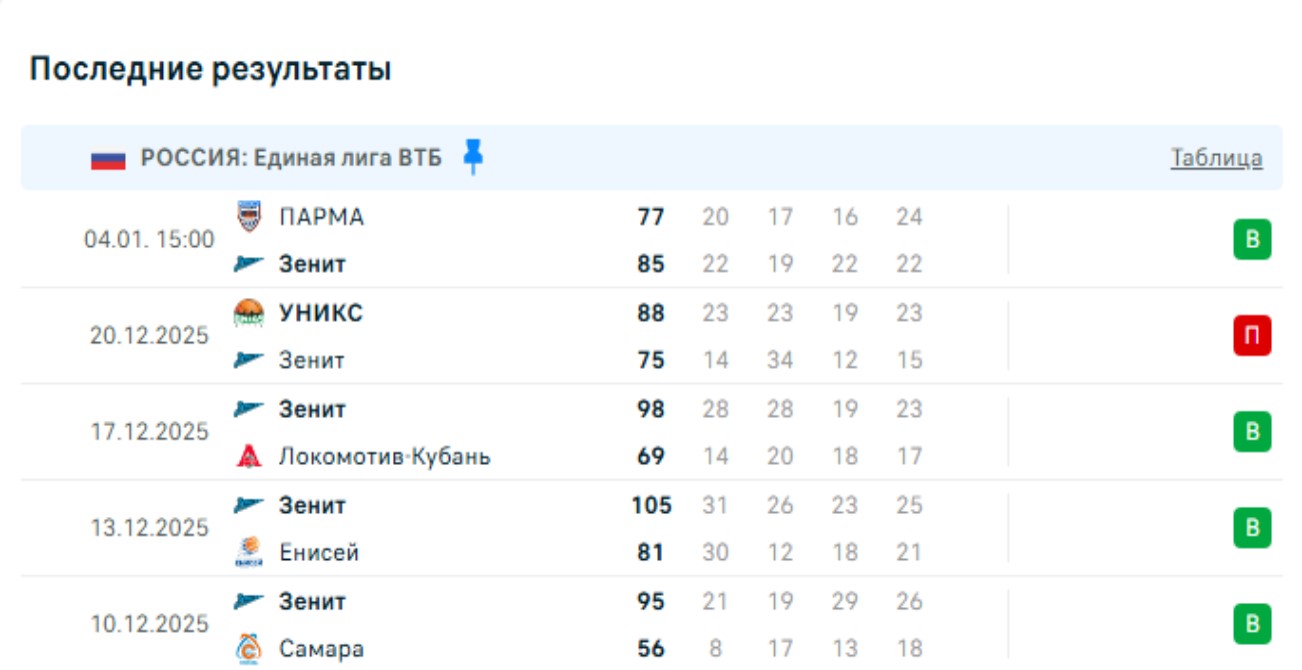Click the Локомотив-Кубань team logo
This screenshot has width=1302, height=670.
point(248,457)
